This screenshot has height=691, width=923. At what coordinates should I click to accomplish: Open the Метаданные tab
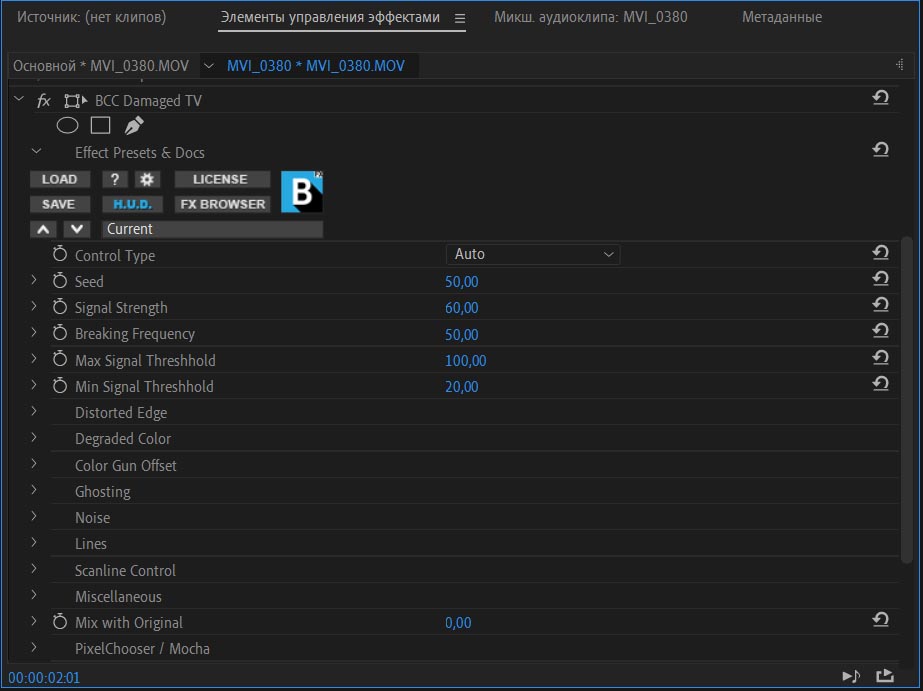point(782,18)
